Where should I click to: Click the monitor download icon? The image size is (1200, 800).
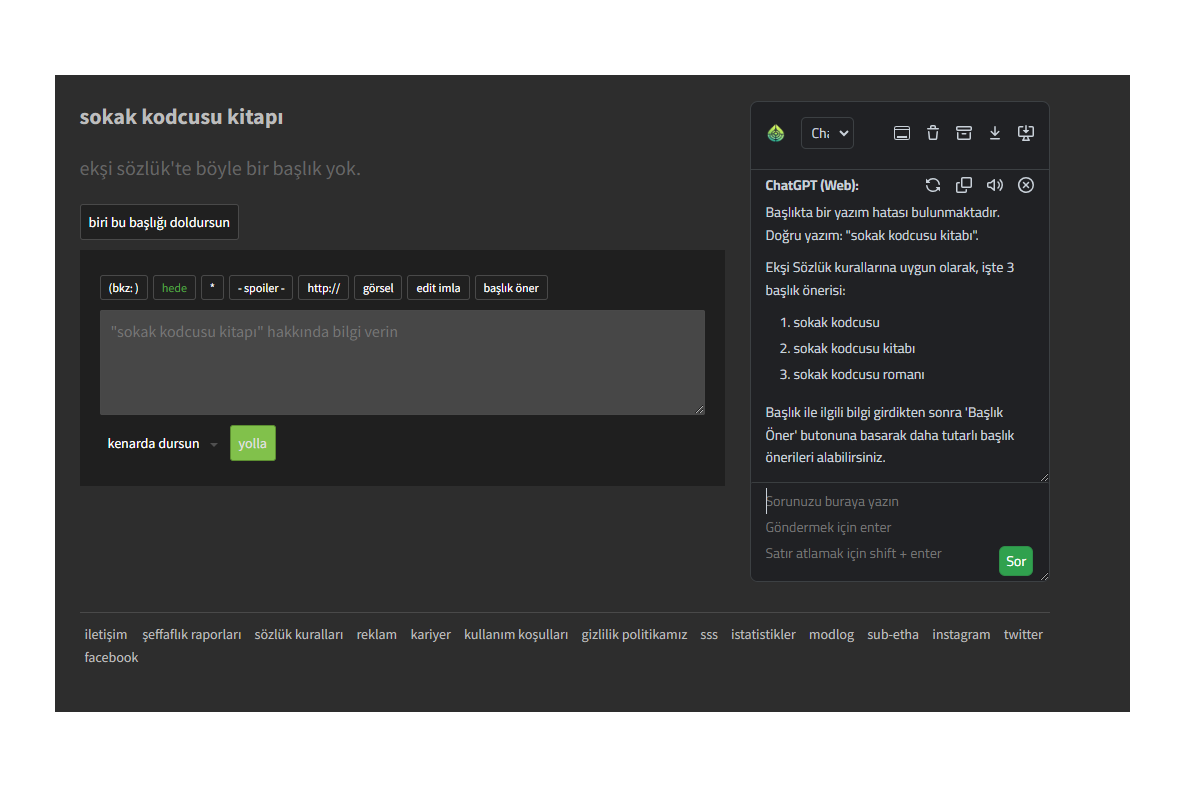[x=1025, y=133]
